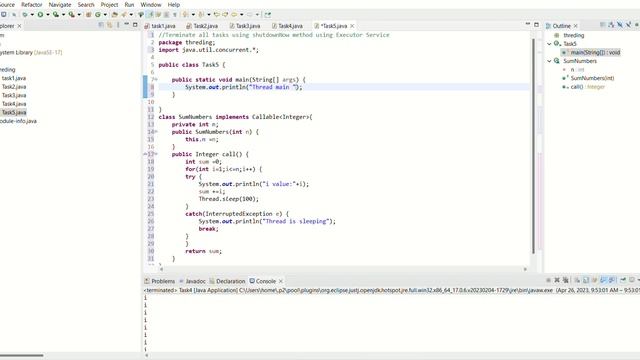Collapse the Task5 node in Outline
Image resolution: width=640 pixels, height=360 pixels.
click(x=549, y=44)
